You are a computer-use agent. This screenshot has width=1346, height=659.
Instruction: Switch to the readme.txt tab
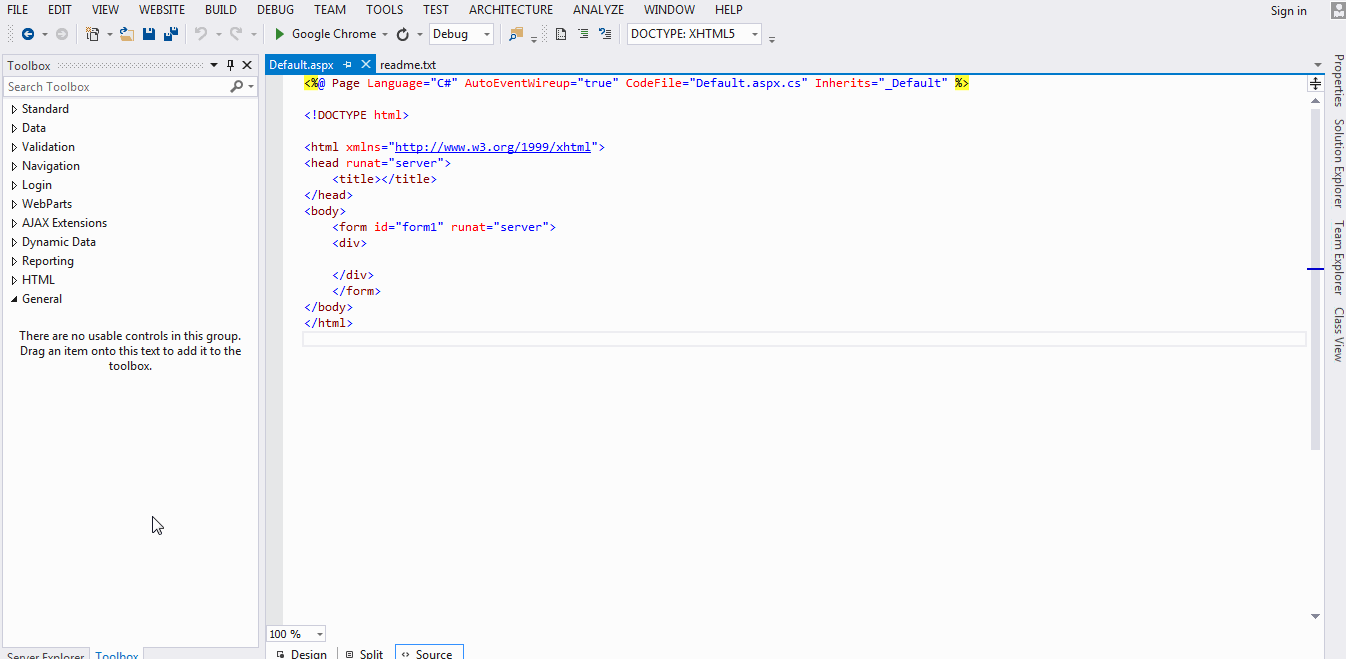(408, 64)
